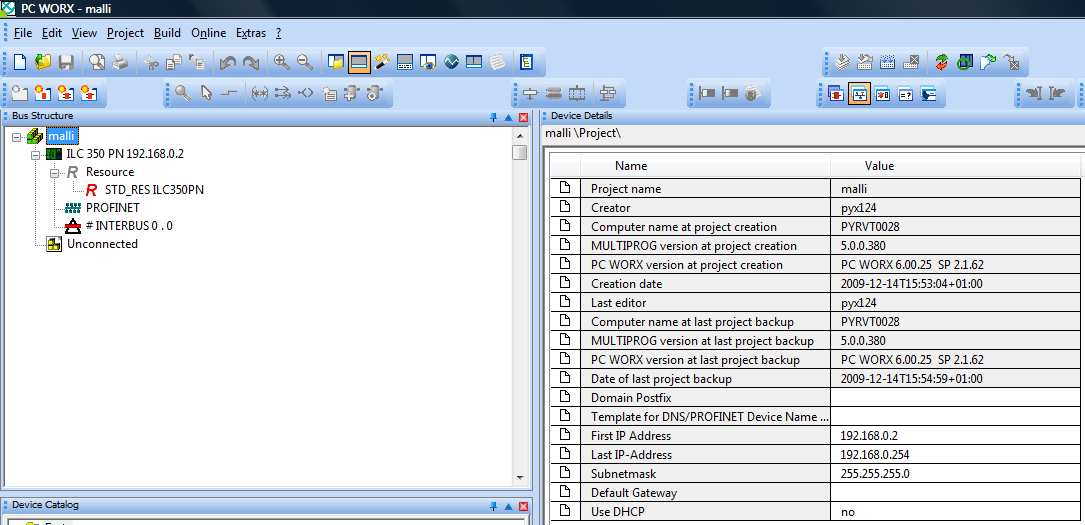Click the gray magnifier icon in second toolbar

click(x=183, y=93)
